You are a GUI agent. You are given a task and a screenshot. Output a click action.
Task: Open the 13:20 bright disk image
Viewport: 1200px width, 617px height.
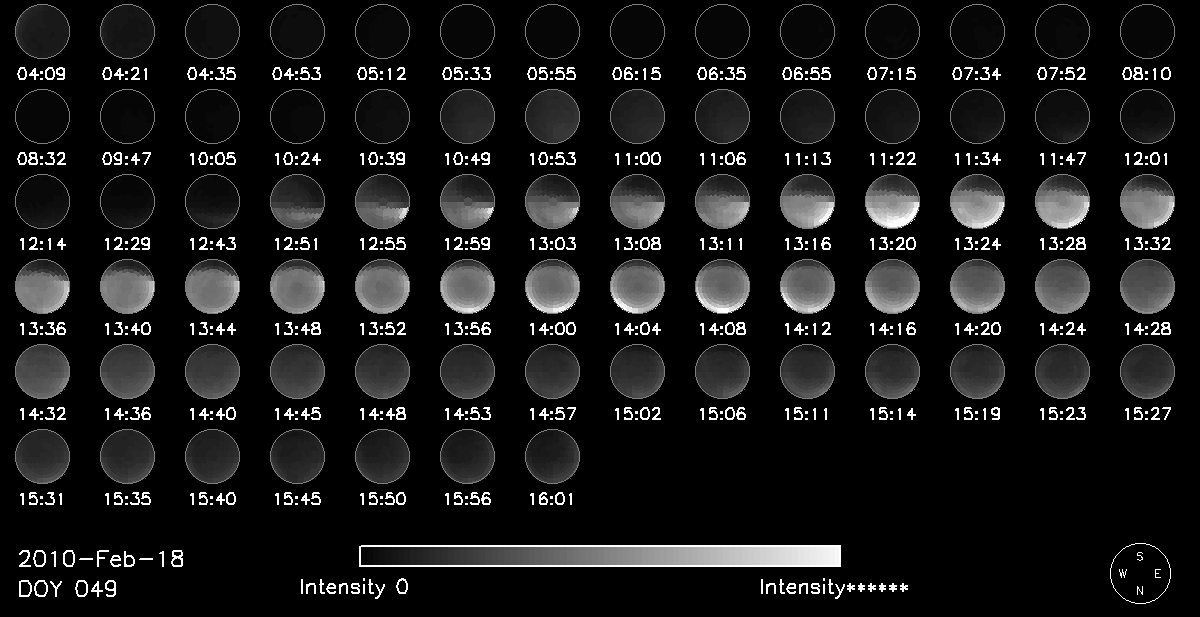(x=893, y=201)
